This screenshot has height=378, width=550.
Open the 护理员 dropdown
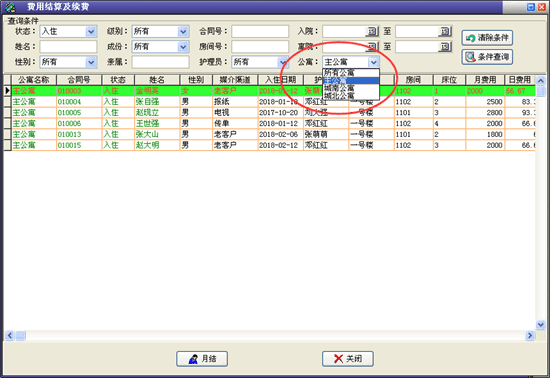(283, 62)
